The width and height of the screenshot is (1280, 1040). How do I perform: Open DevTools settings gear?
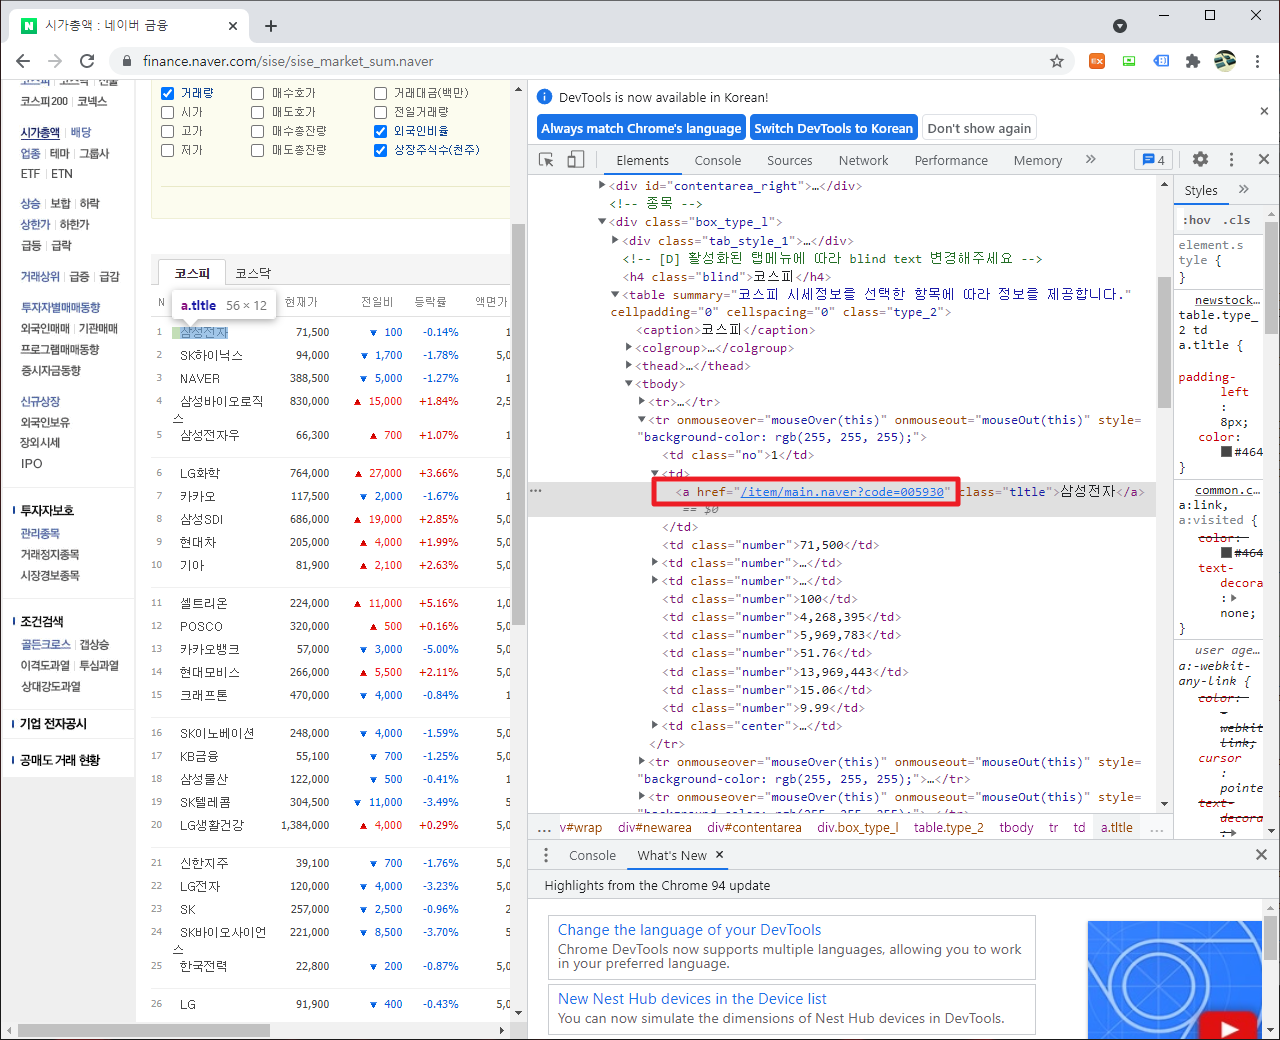click(1200, 159)
